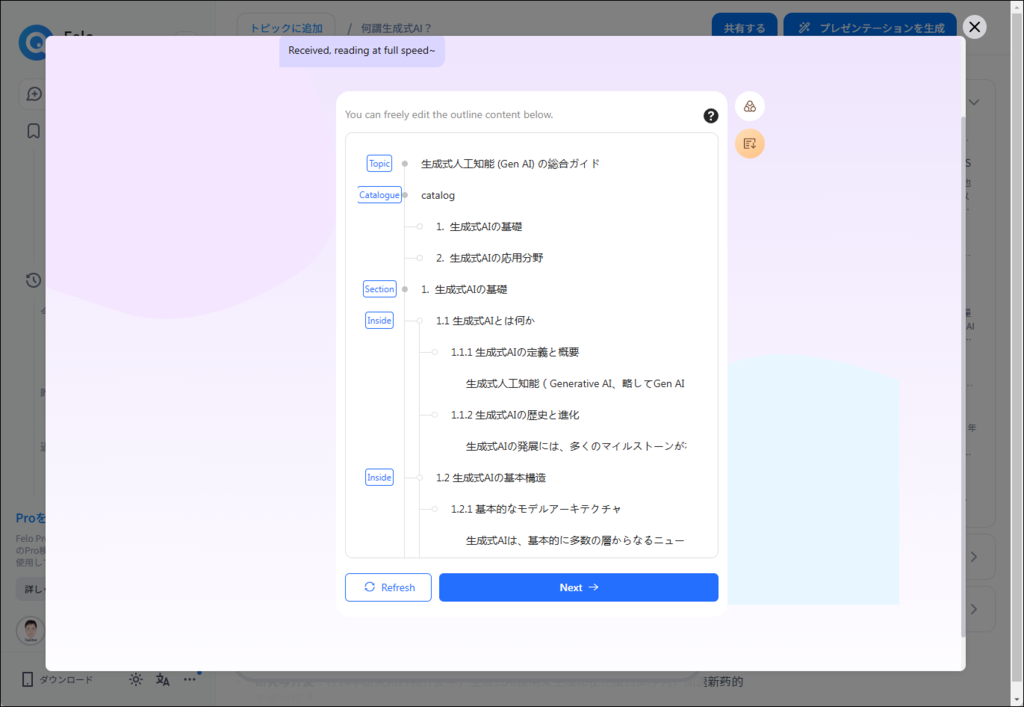Viewport: 1024px width, 707px height.
Task: Edit the topic title 生成式人工知能 (Gen AI) の総合ガイド
Action: (510, 164)
